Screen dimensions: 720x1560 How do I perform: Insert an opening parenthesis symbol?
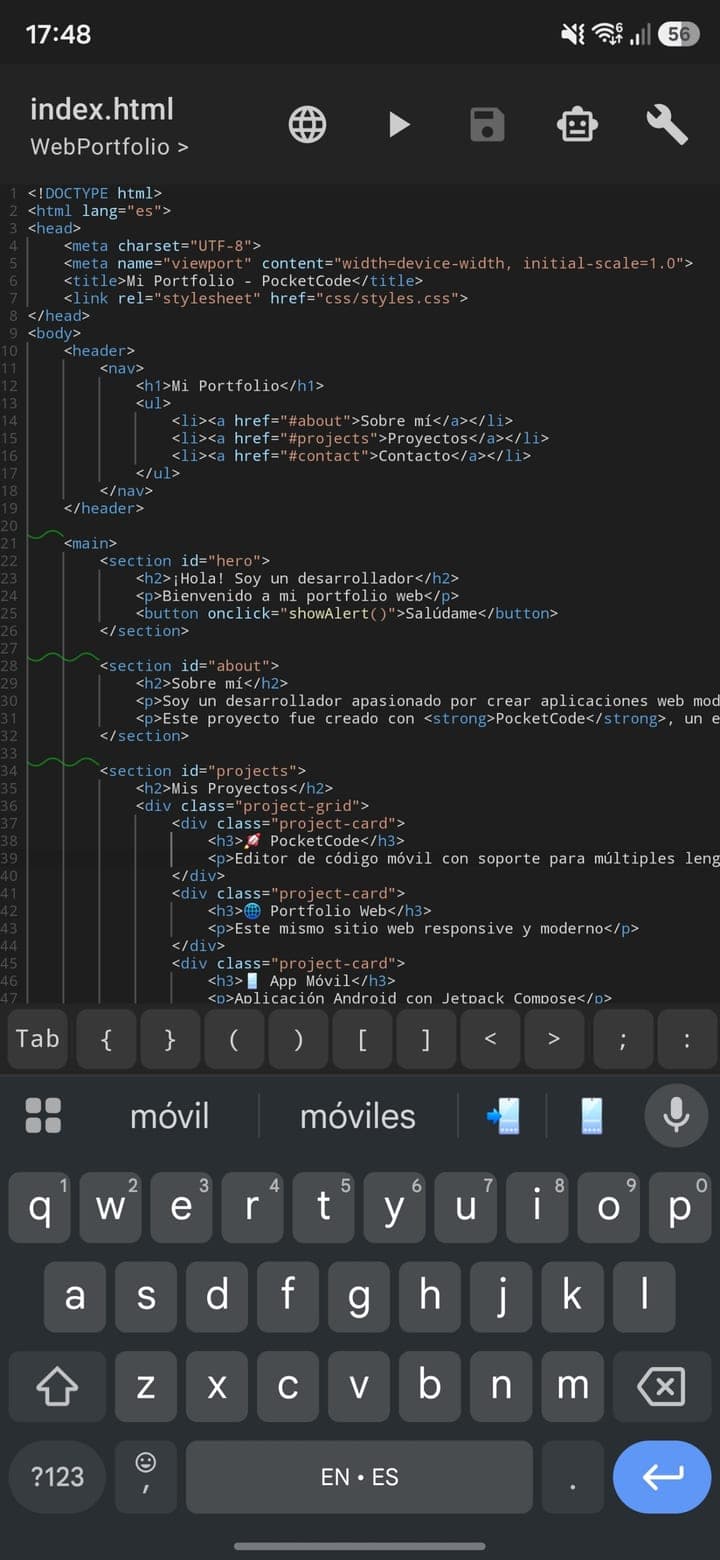pos(234,1039)
